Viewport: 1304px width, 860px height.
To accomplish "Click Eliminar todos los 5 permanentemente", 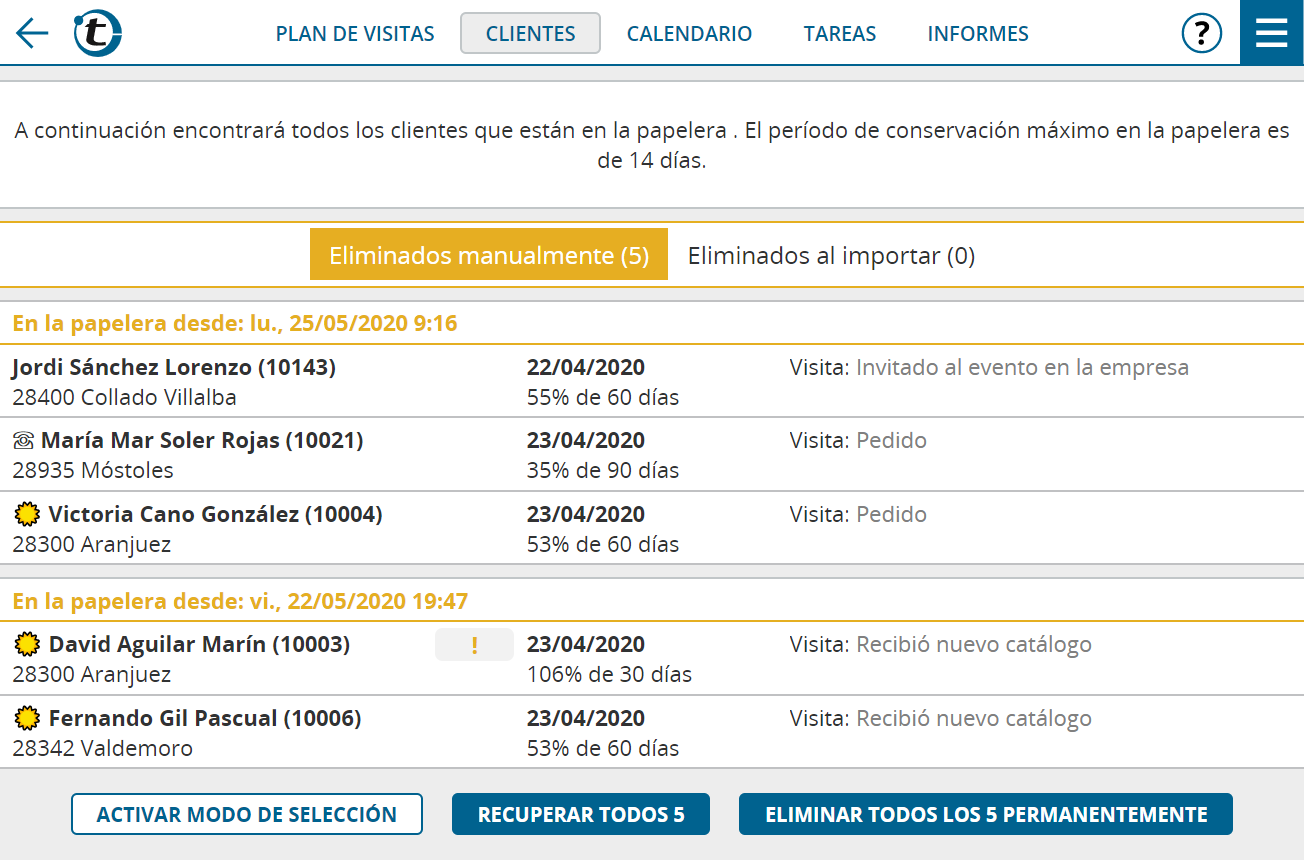I will pos(986,814).
